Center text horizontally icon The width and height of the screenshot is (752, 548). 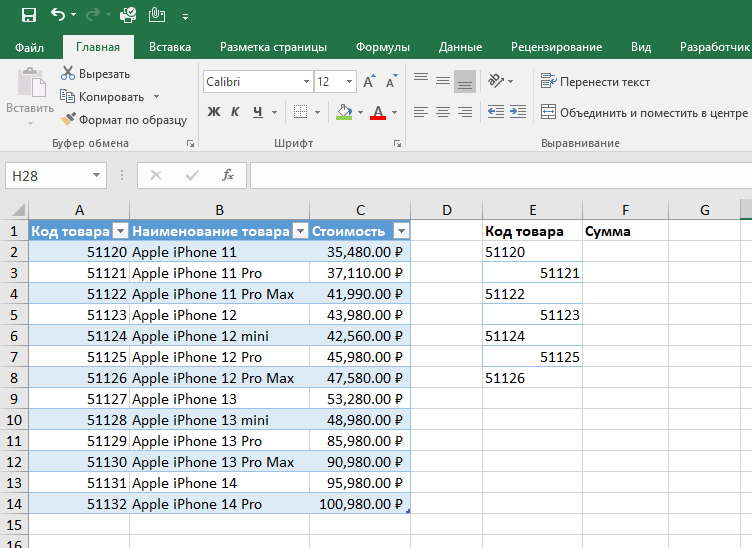coord(443,112)
